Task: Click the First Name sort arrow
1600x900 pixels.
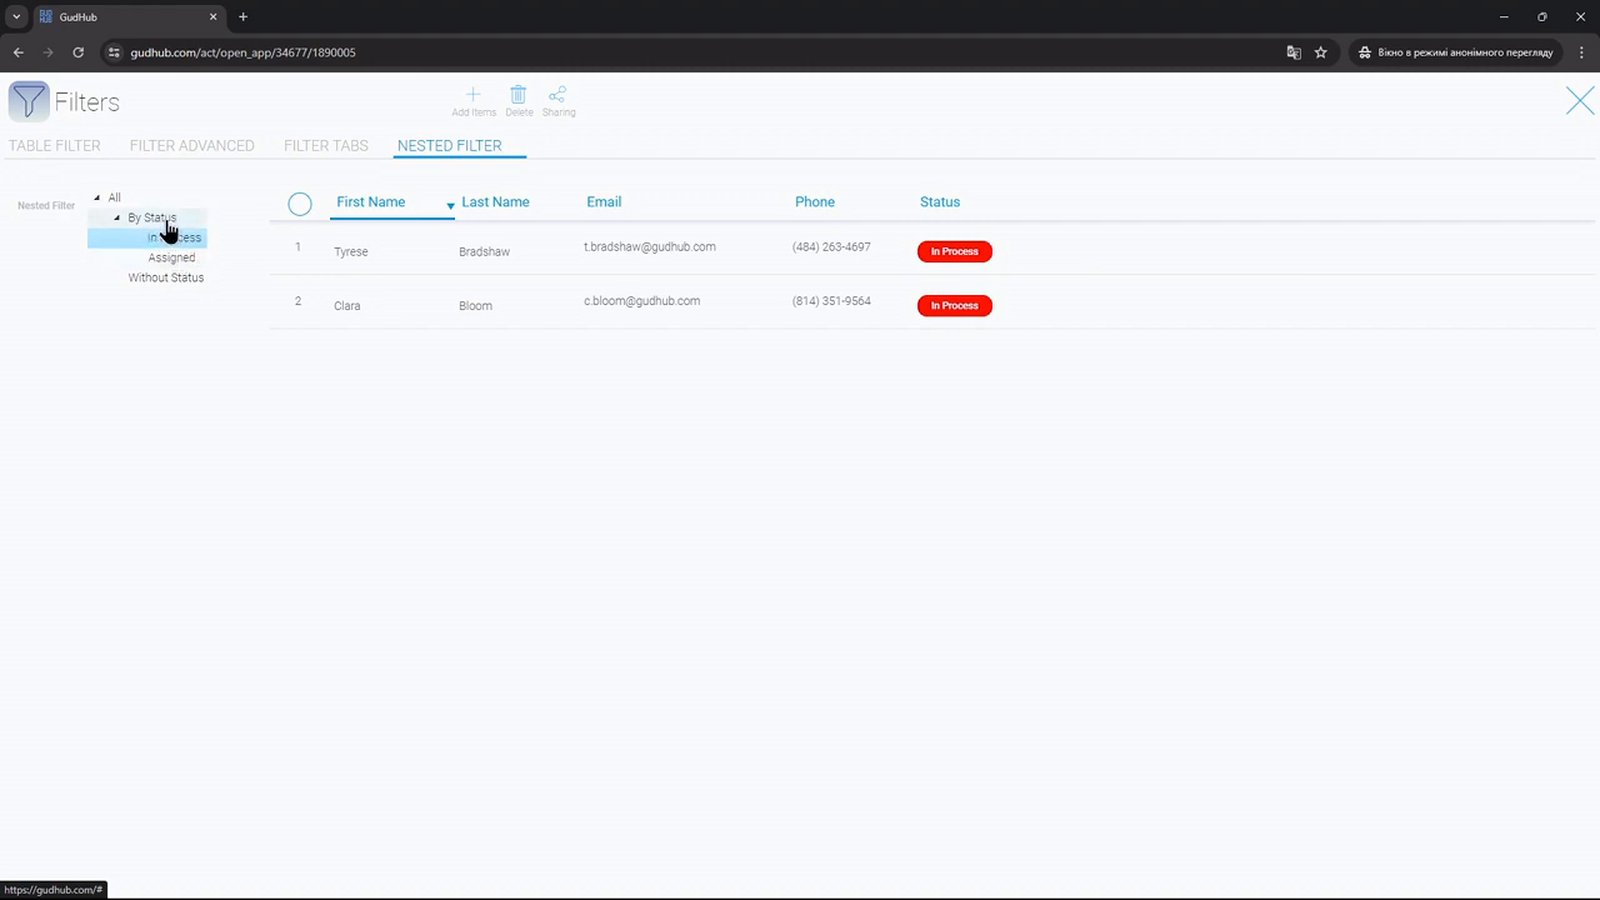Action: (x=450, y=206)
